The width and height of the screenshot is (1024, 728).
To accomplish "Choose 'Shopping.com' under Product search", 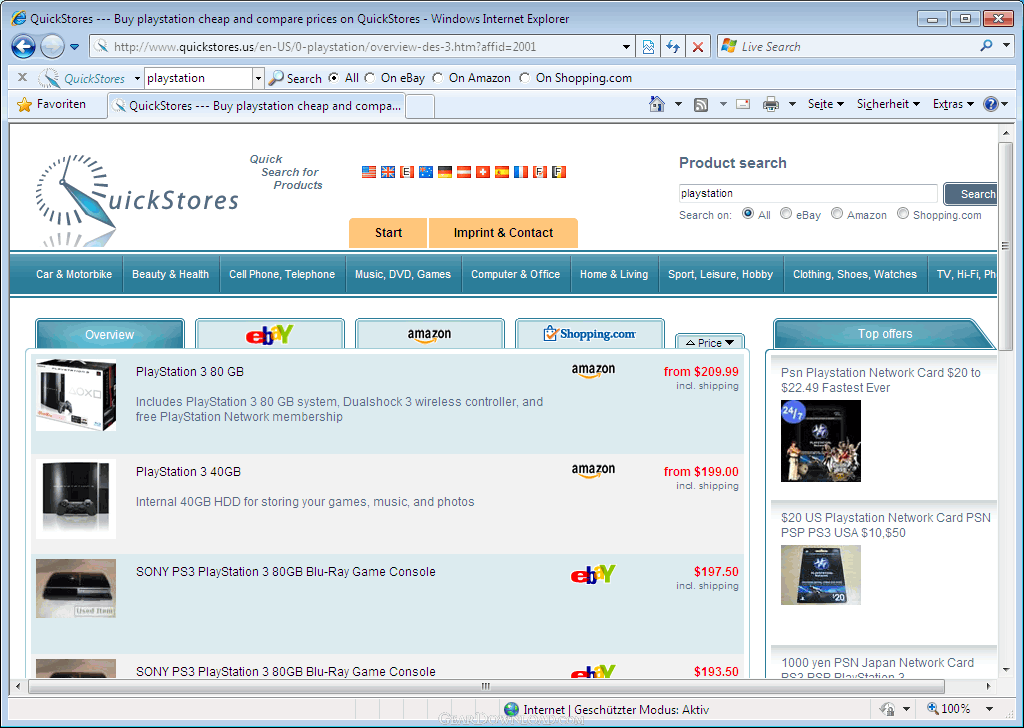I will 903,214.
